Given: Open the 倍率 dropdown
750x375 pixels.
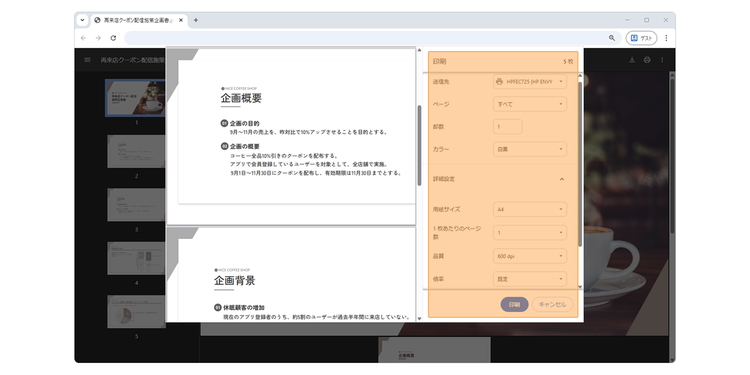Looking at the screenshot, I should coord(530,279).
